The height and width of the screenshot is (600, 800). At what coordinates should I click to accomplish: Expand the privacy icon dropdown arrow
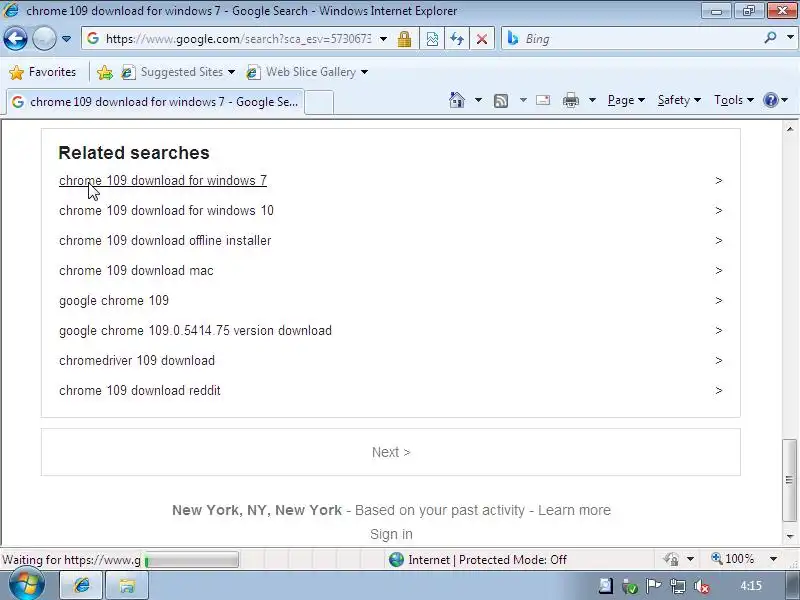click(x=690, y=559)
